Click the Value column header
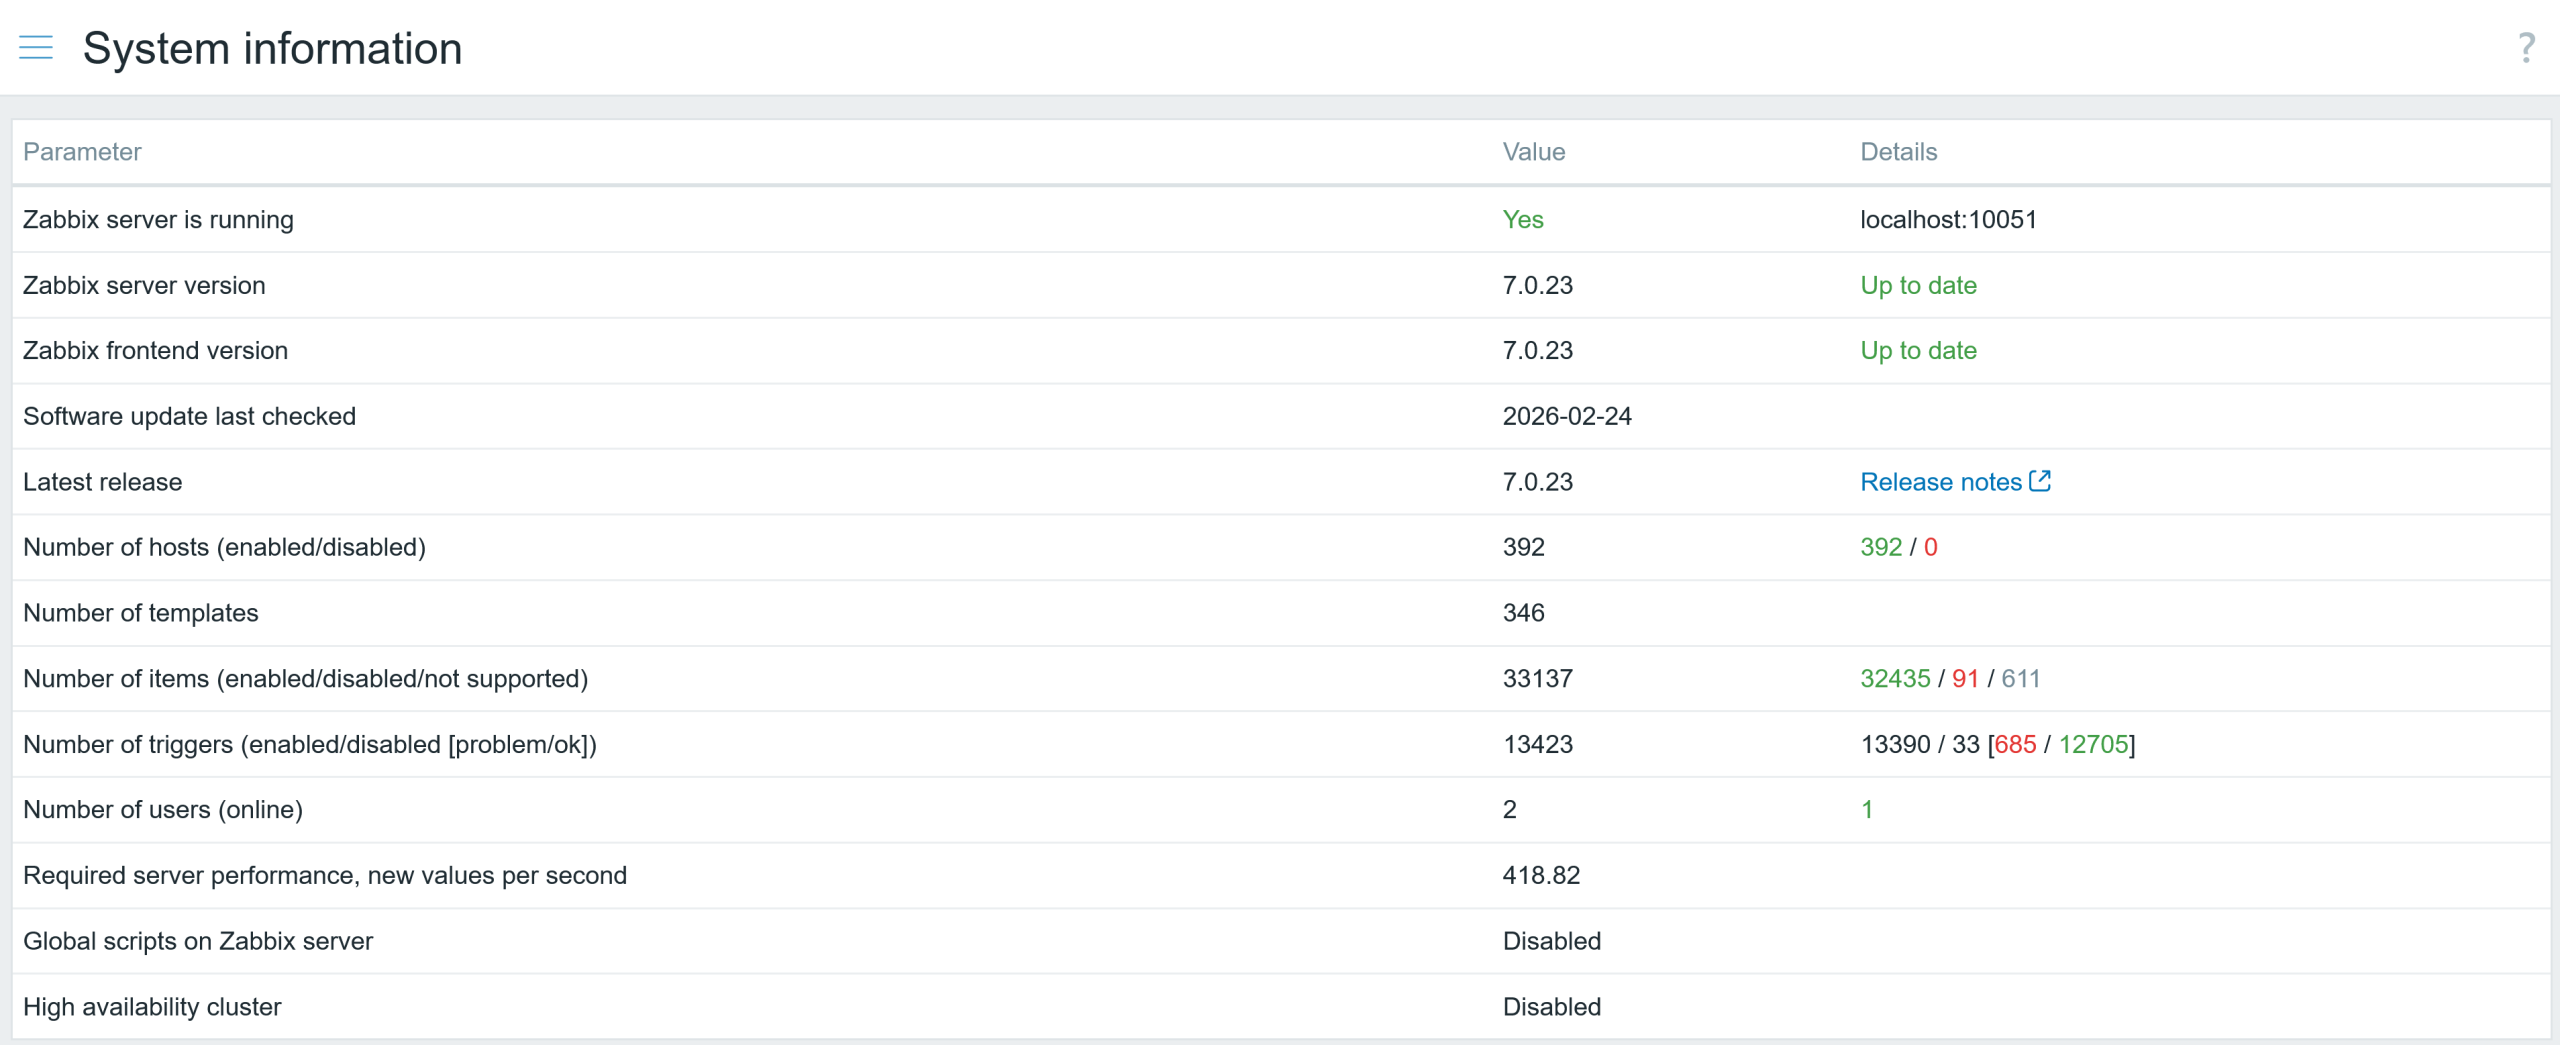 point(1533,152)
